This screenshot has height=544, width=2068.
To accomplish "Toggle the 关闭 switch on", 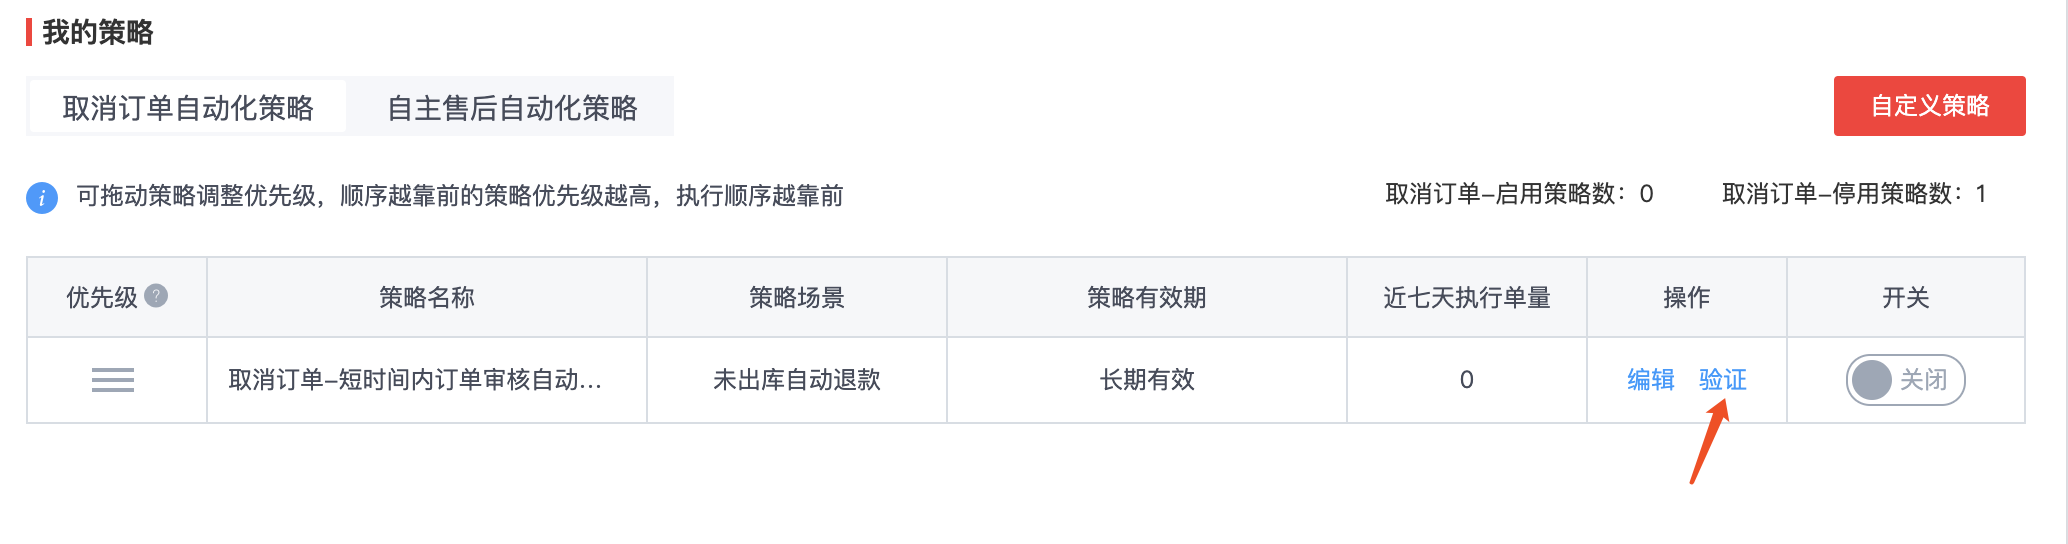I will point(1905,380).
